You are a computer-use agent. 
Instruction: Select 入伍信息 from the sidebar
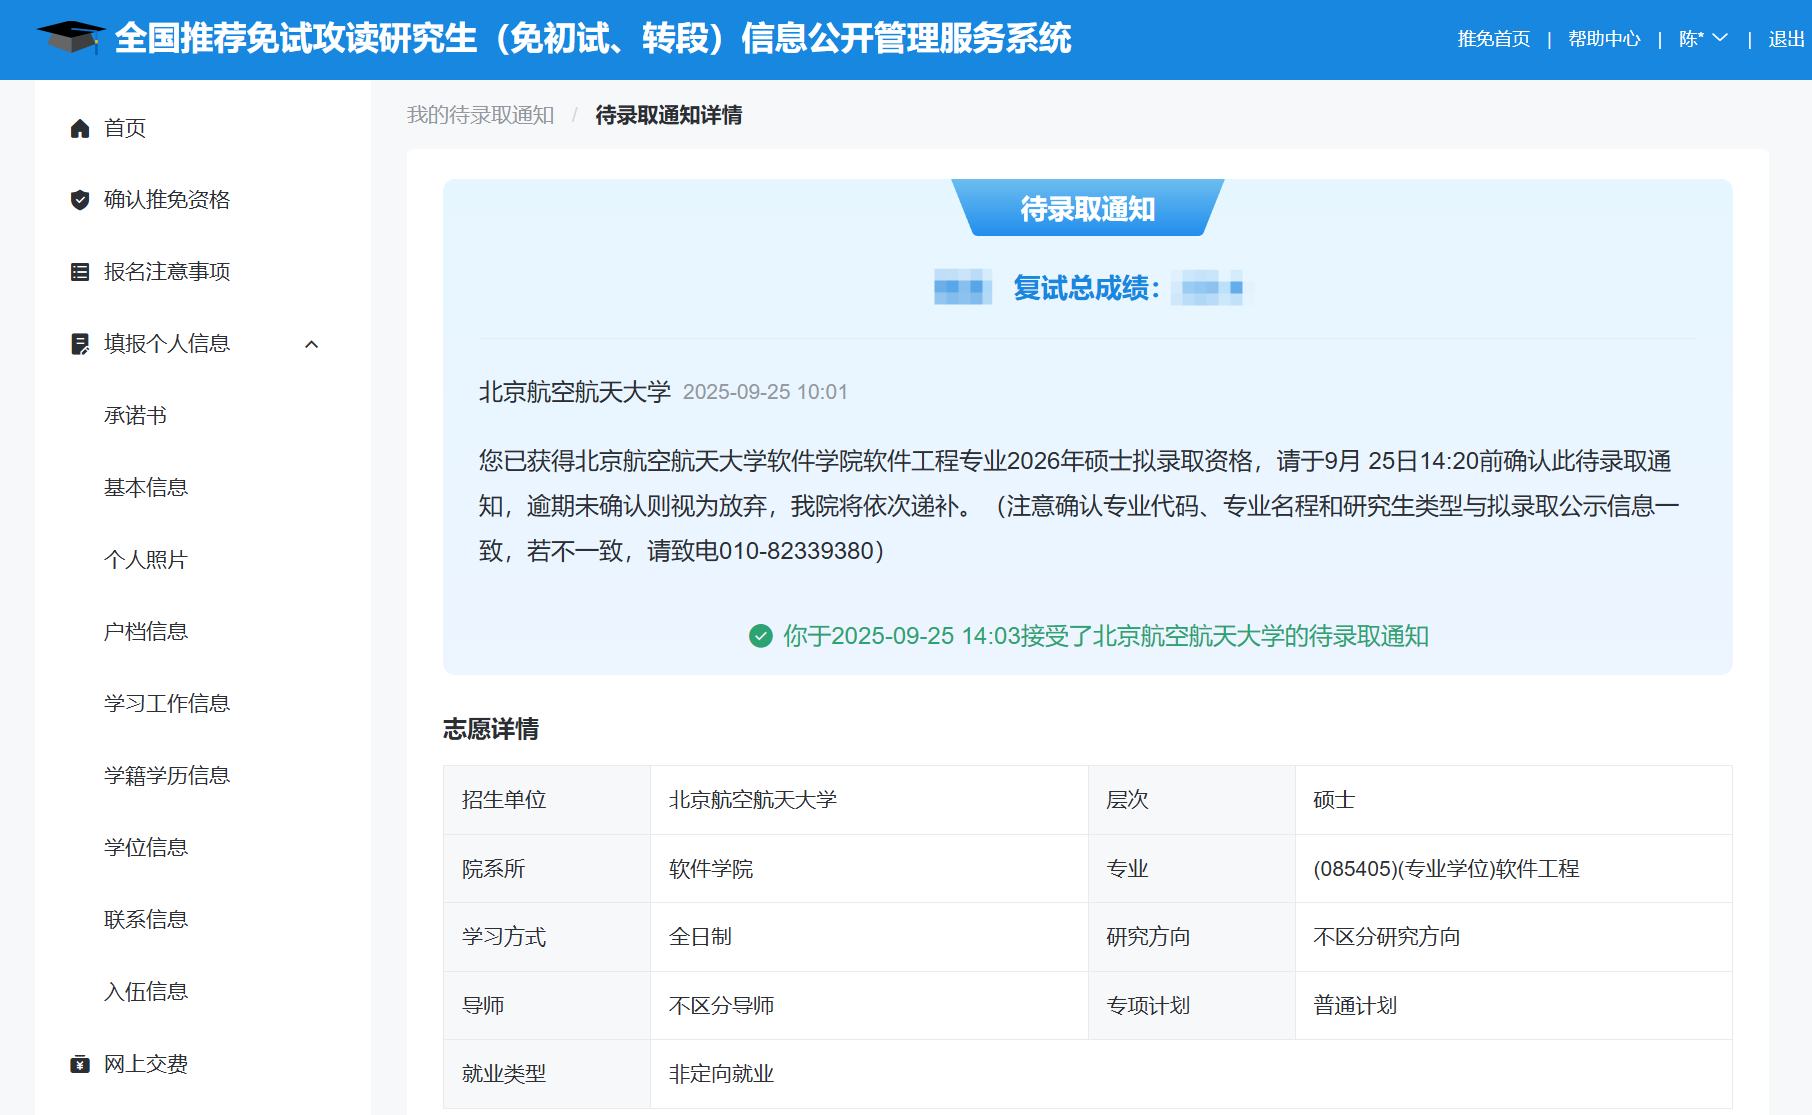click(x=144, y=991)
